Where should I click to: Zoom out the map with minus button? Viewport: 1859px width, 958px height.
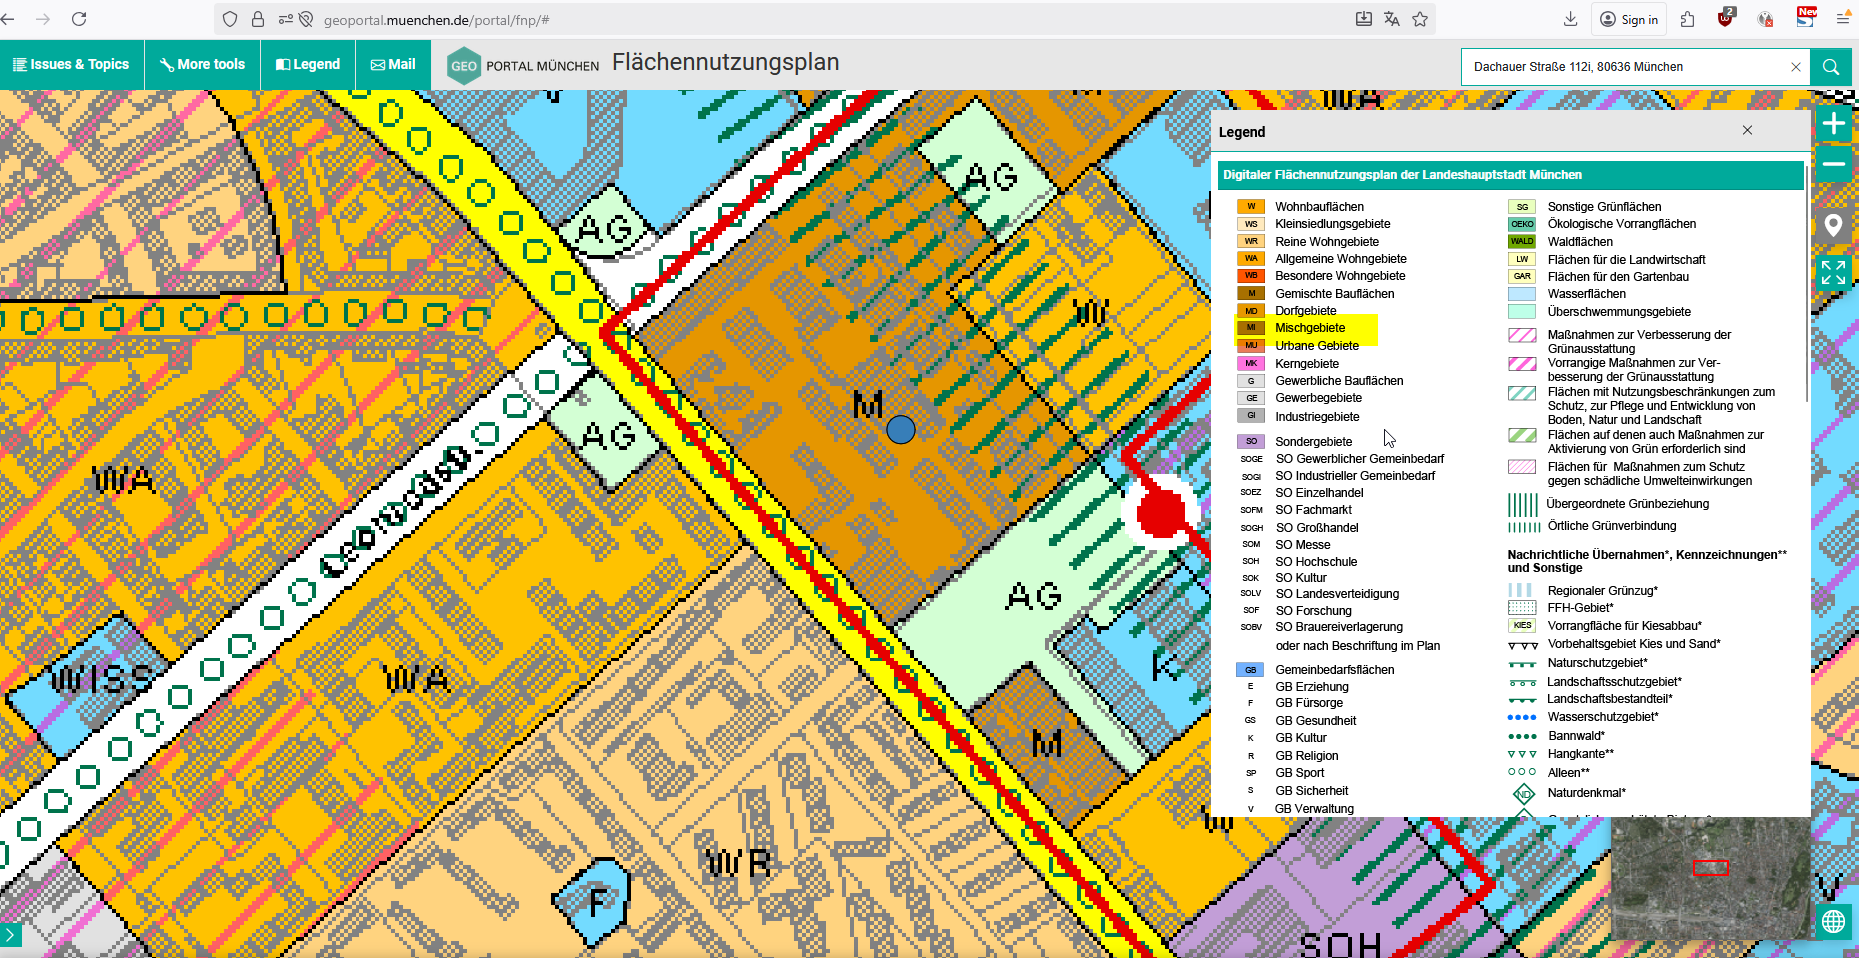coord(1833,163)
